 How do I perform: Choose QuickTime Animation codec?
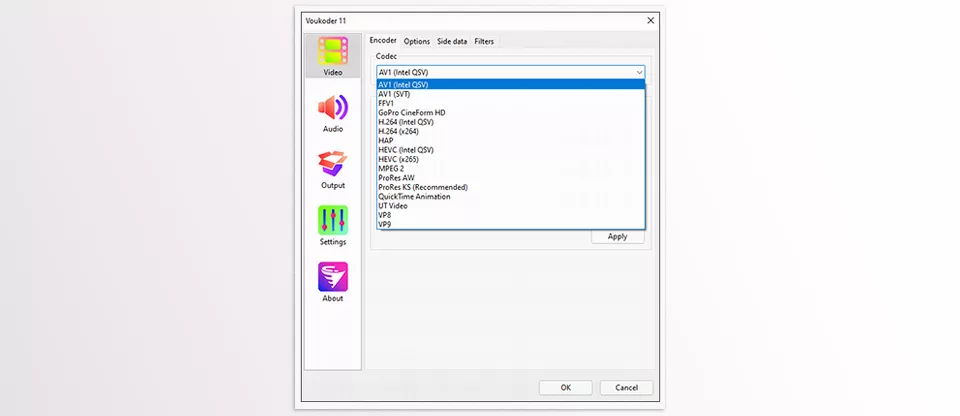click(511, 197)
